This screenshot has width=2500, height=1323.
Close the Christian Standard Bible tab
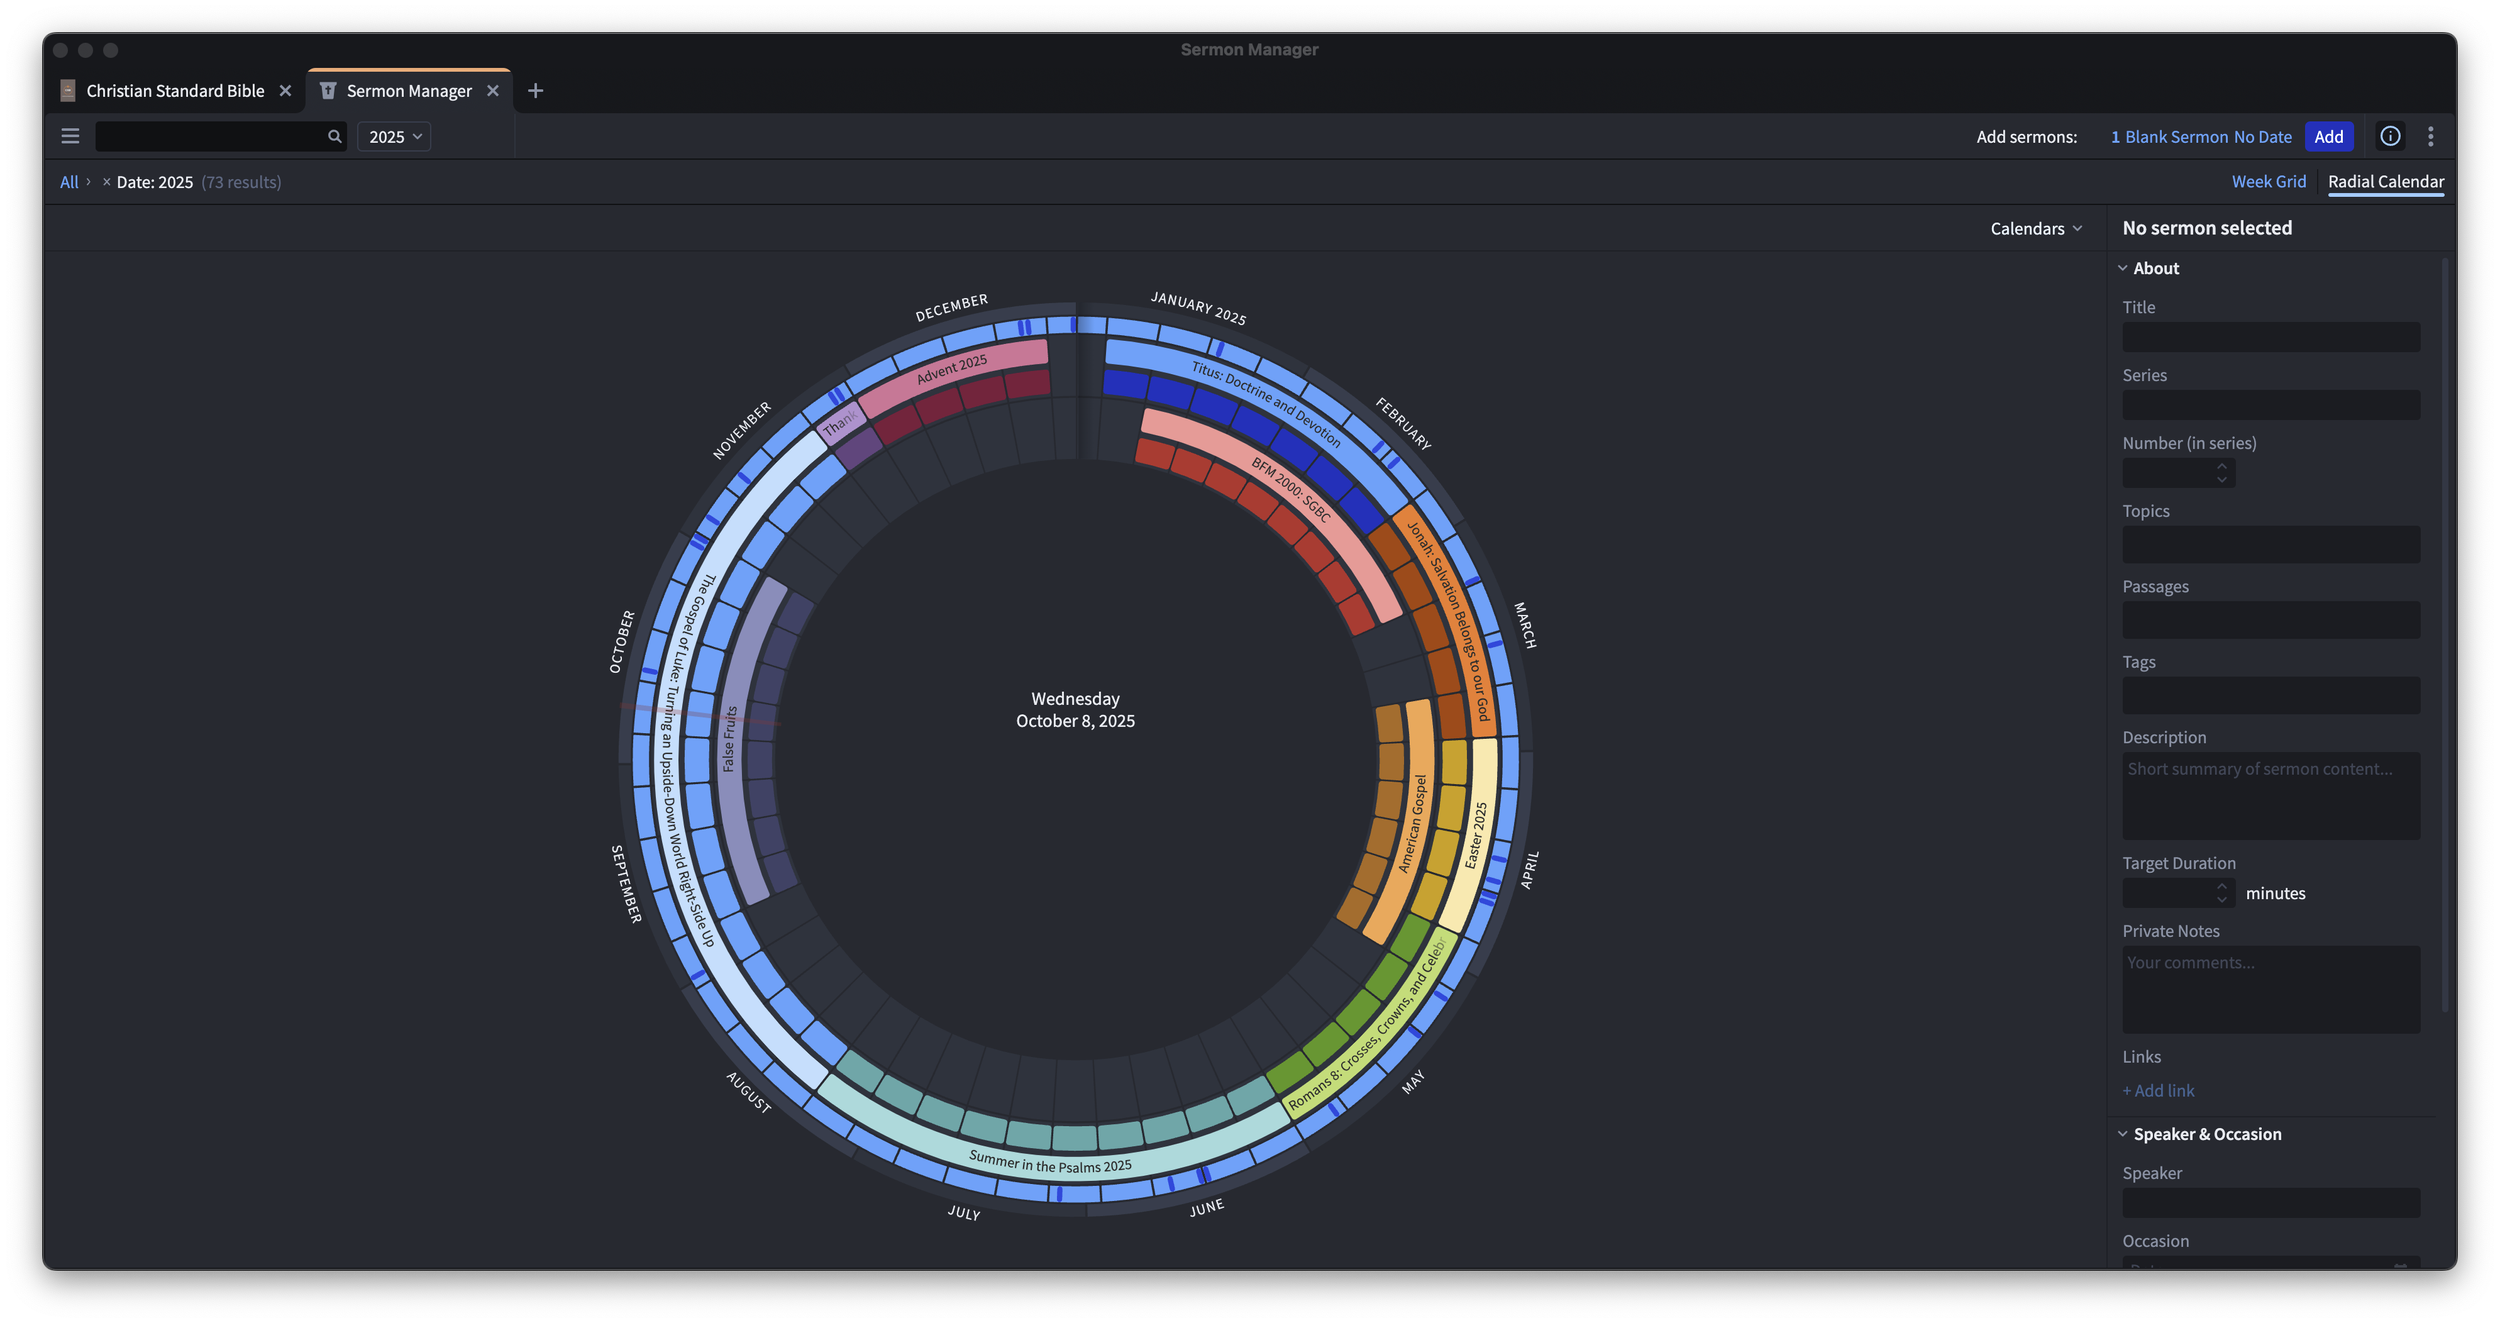tap(286, 91)
